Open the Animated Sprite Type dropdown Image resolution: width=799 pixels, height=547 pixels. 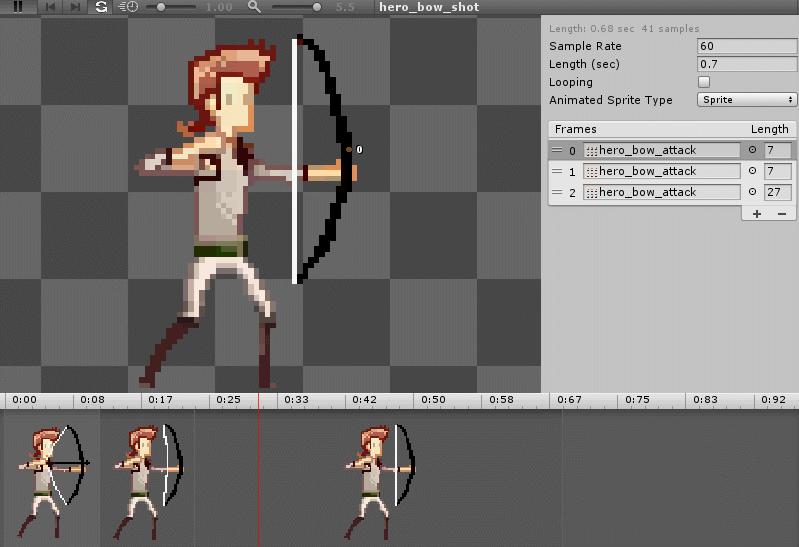(746, 100)
